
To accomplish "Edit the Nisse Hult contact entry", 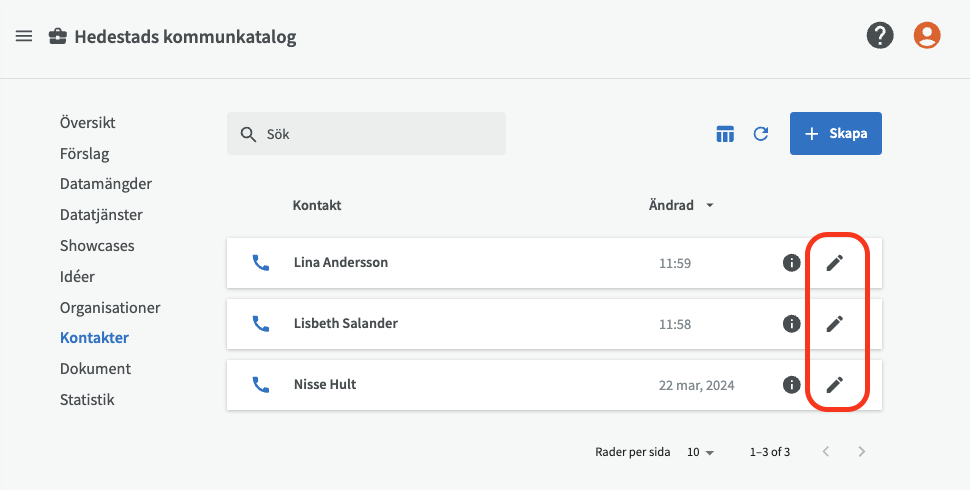I will tap(834, 385).
